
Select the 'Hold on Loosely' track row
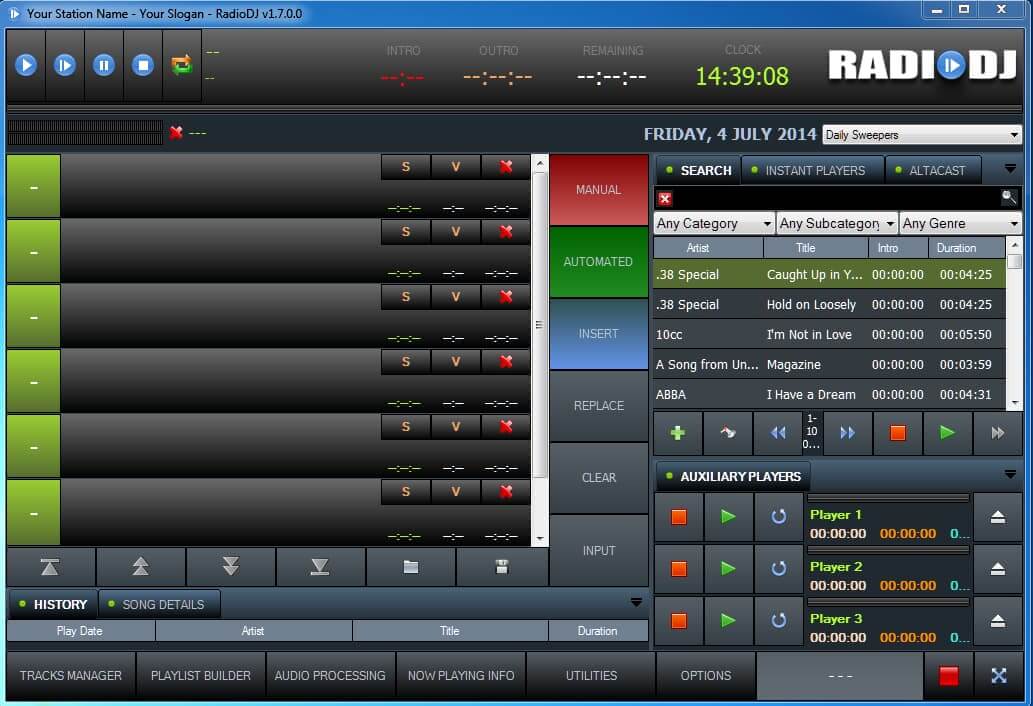click(829, 305)
